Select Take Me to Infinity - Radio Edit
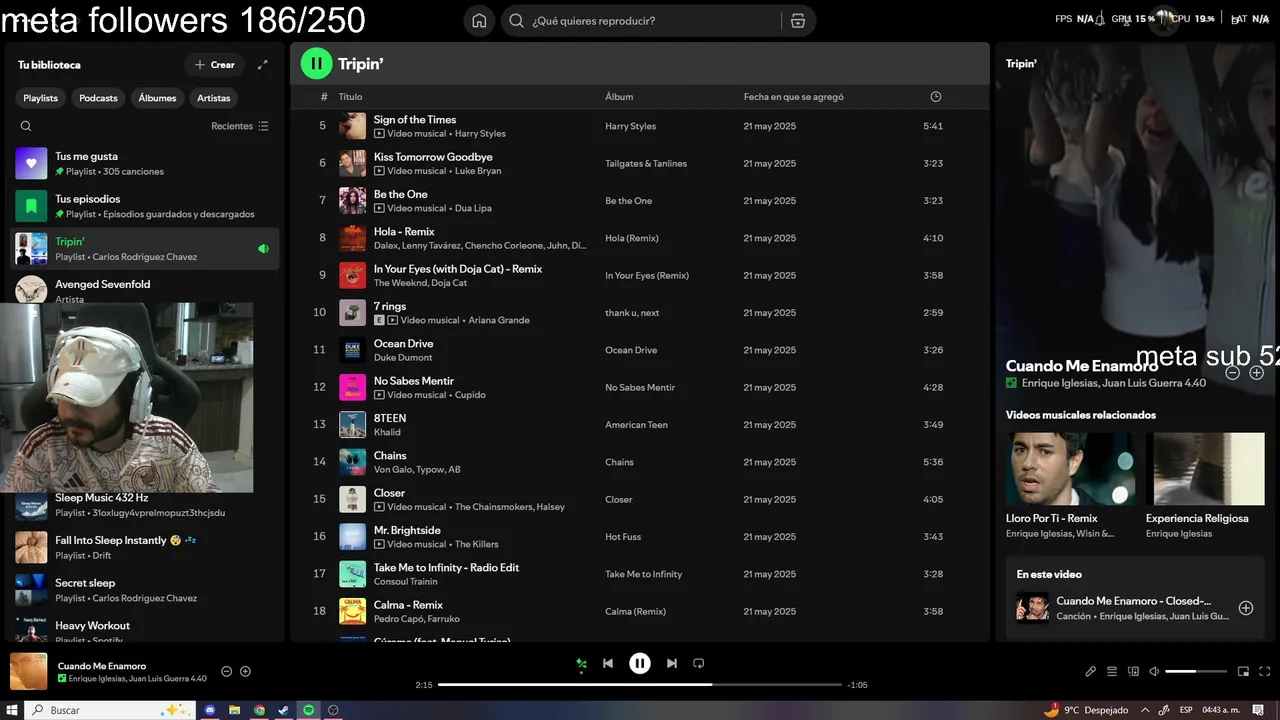Viewport: 1280px width, 720px height. pos(446,568)
